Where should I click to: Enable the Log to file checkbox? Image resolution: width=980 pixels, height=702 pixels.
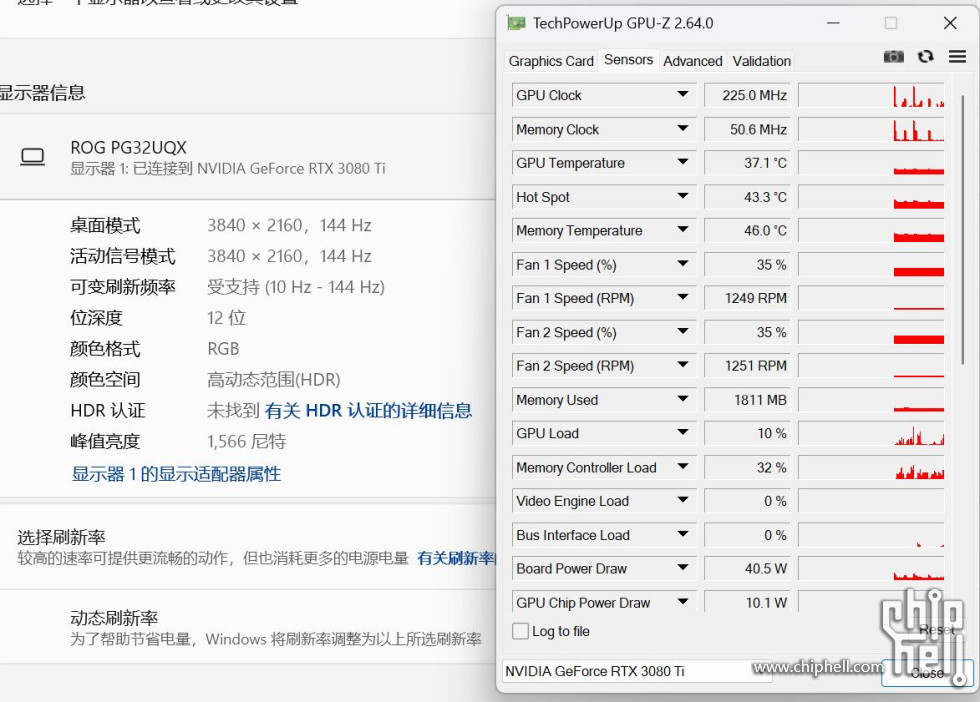point(520,631)
